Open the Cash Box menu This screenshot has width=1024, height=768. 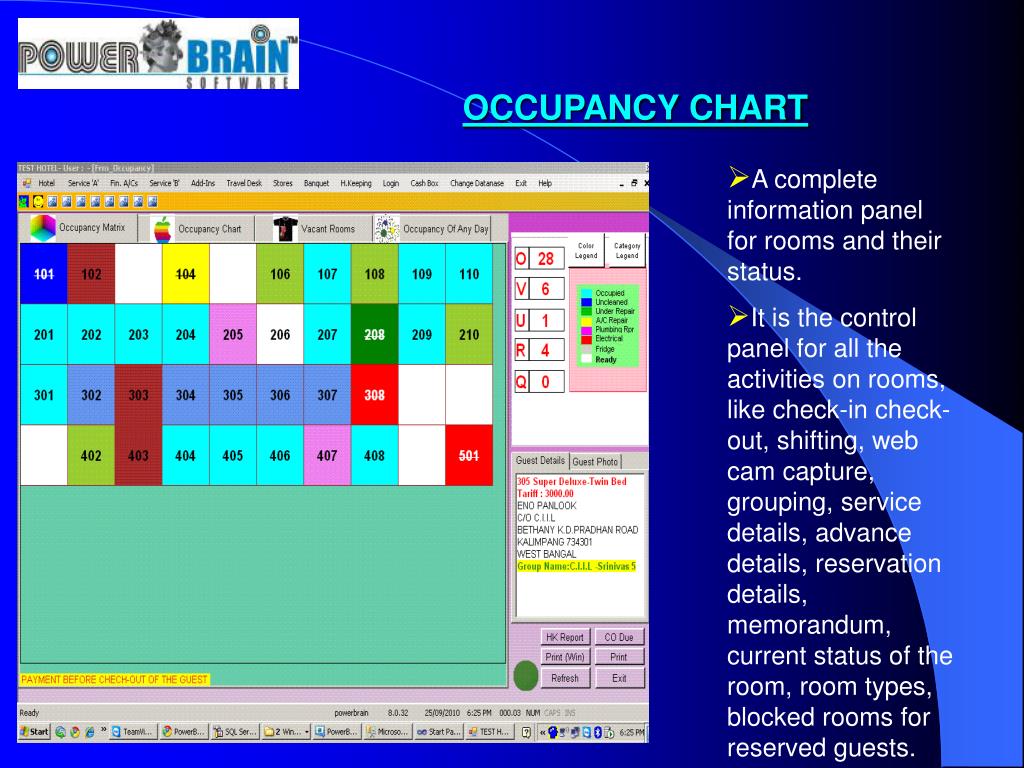(424, 184)
